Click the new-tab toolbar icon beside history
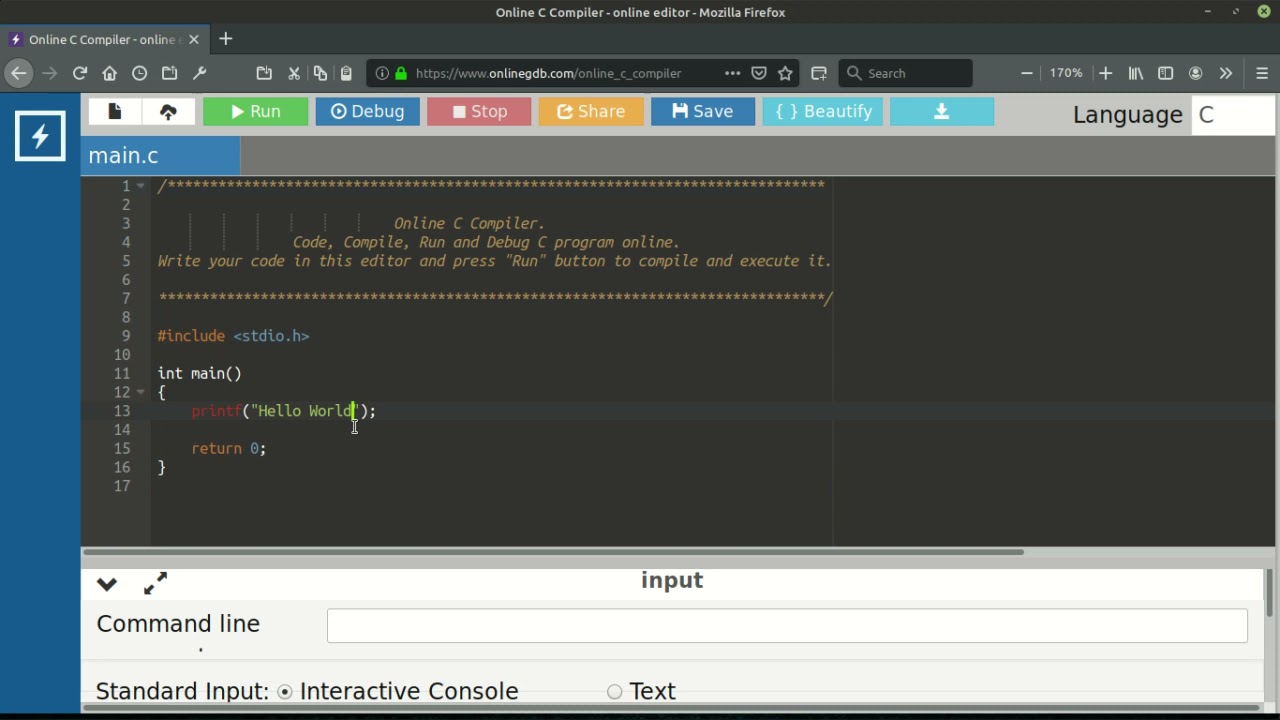The height and width of the screenshot is (720, 1280). [x=170, y=73]
